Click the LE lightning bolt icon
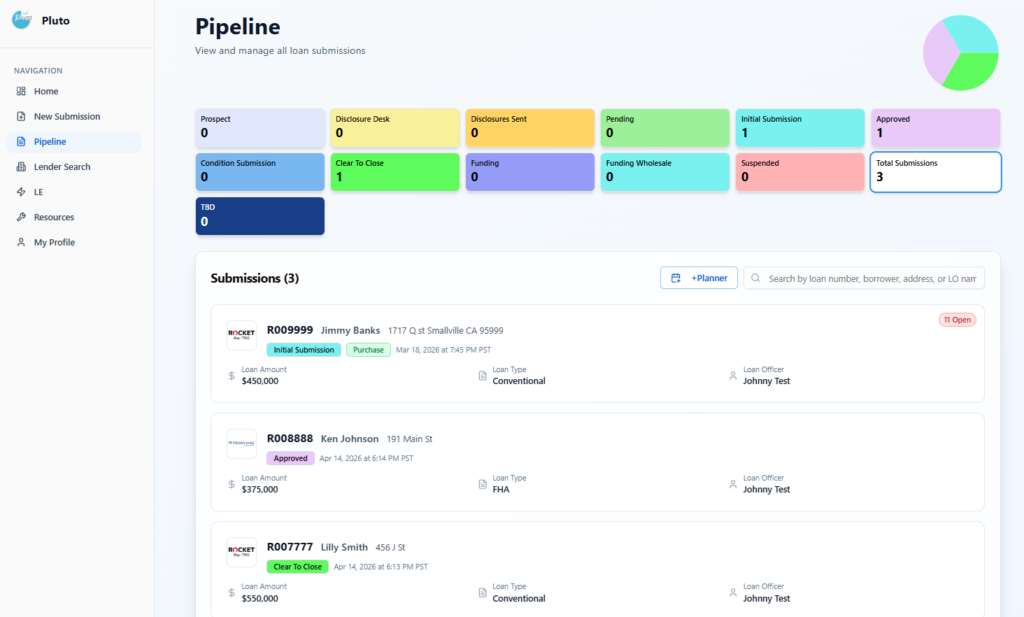Viewport: 1024px width, 617px height. tap(21, 192)
